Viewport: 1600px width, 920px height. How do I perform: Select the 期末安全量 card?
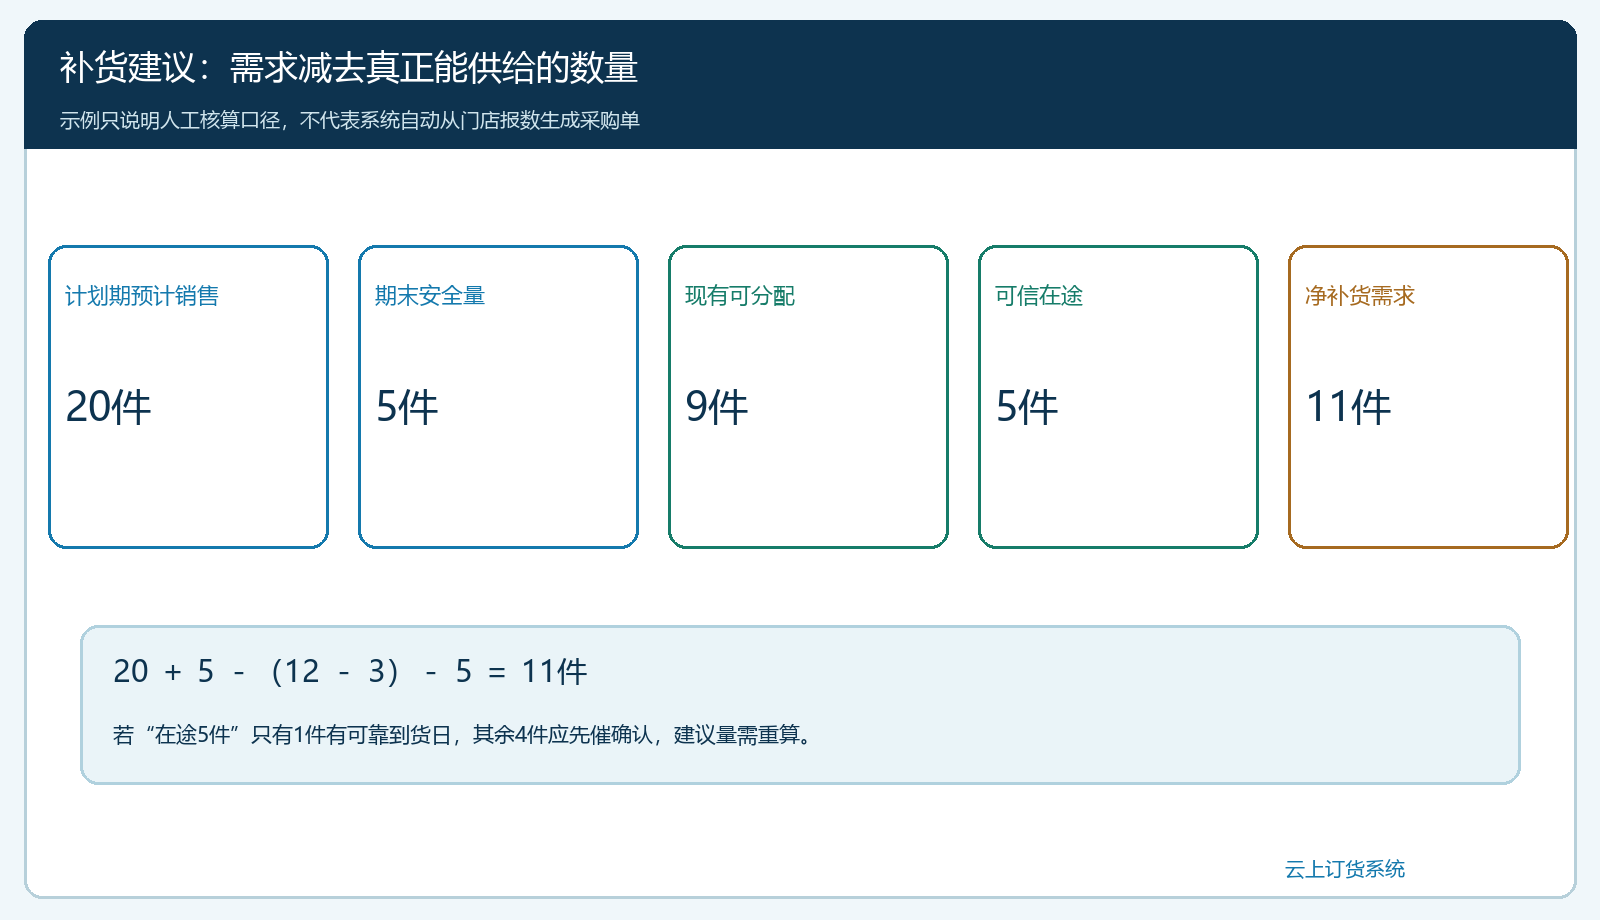click(499, 397)
